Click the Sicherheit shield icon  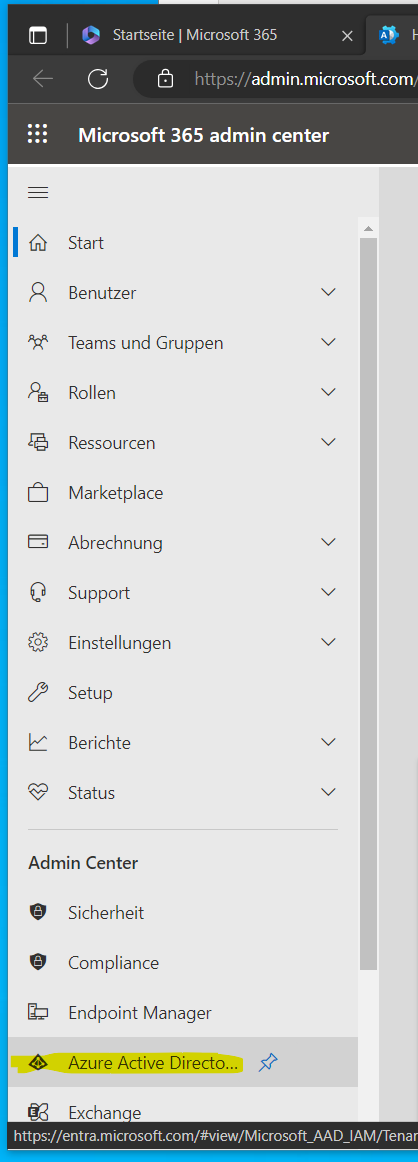pyautogui.click(x=38, y=913)
